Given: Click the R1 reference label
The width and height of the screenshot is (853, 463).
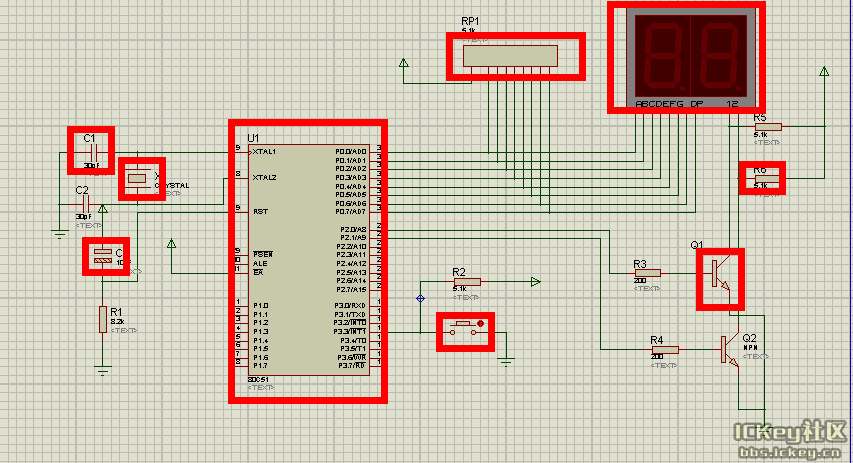Looking at the screenshot, I should click(x=116, y=312).
